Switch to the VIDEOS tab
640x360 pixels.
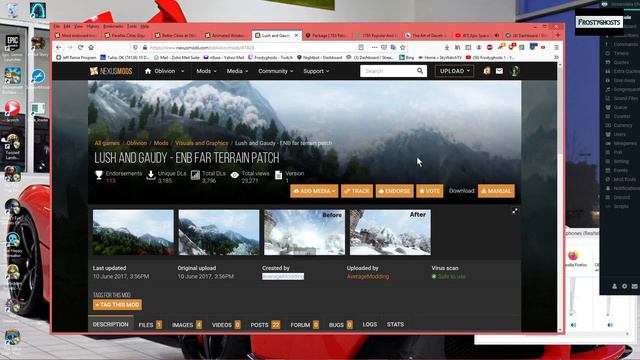coord(226,324)
